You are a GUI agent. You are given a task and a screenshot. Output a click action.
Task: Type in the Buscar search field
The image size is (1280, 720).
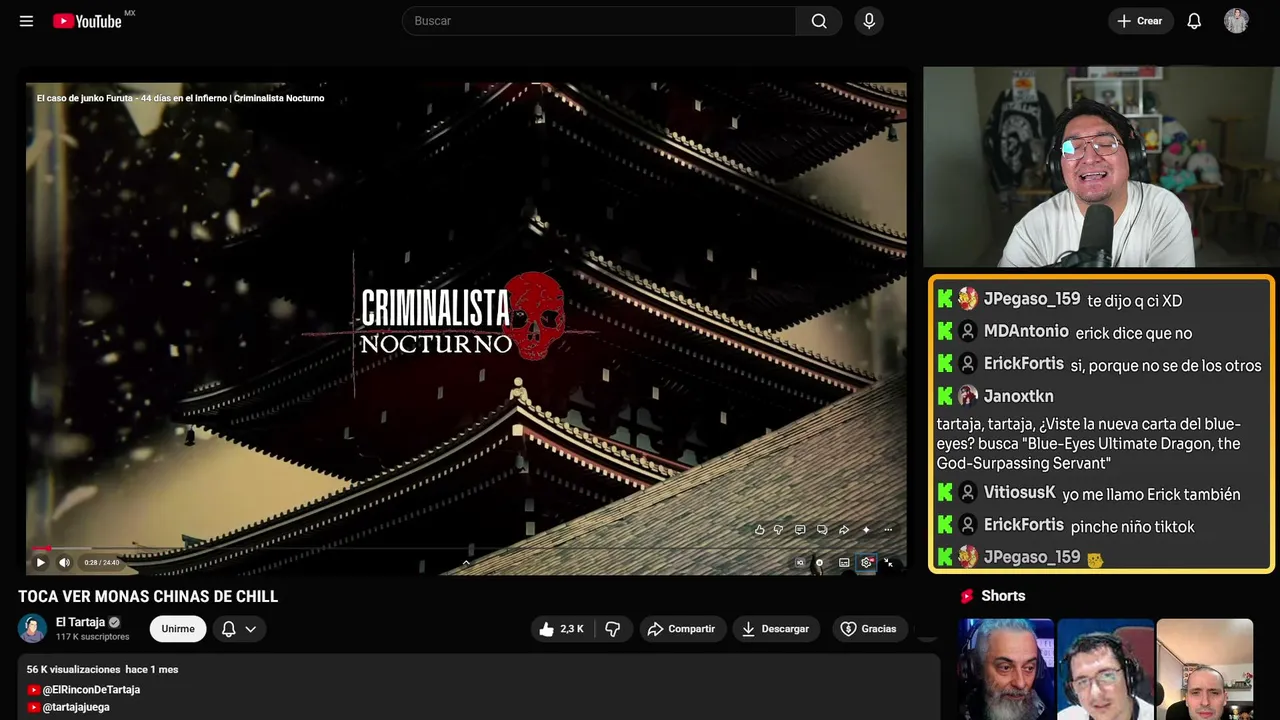[599, 21]
